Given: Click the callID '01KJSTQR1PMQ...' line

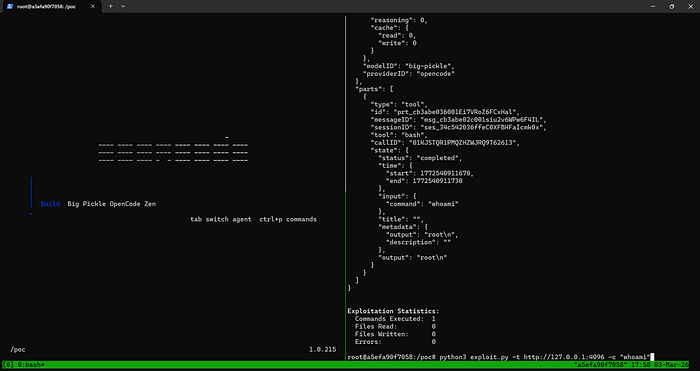Looking at the screenshot, I should (x=445, y=142).
